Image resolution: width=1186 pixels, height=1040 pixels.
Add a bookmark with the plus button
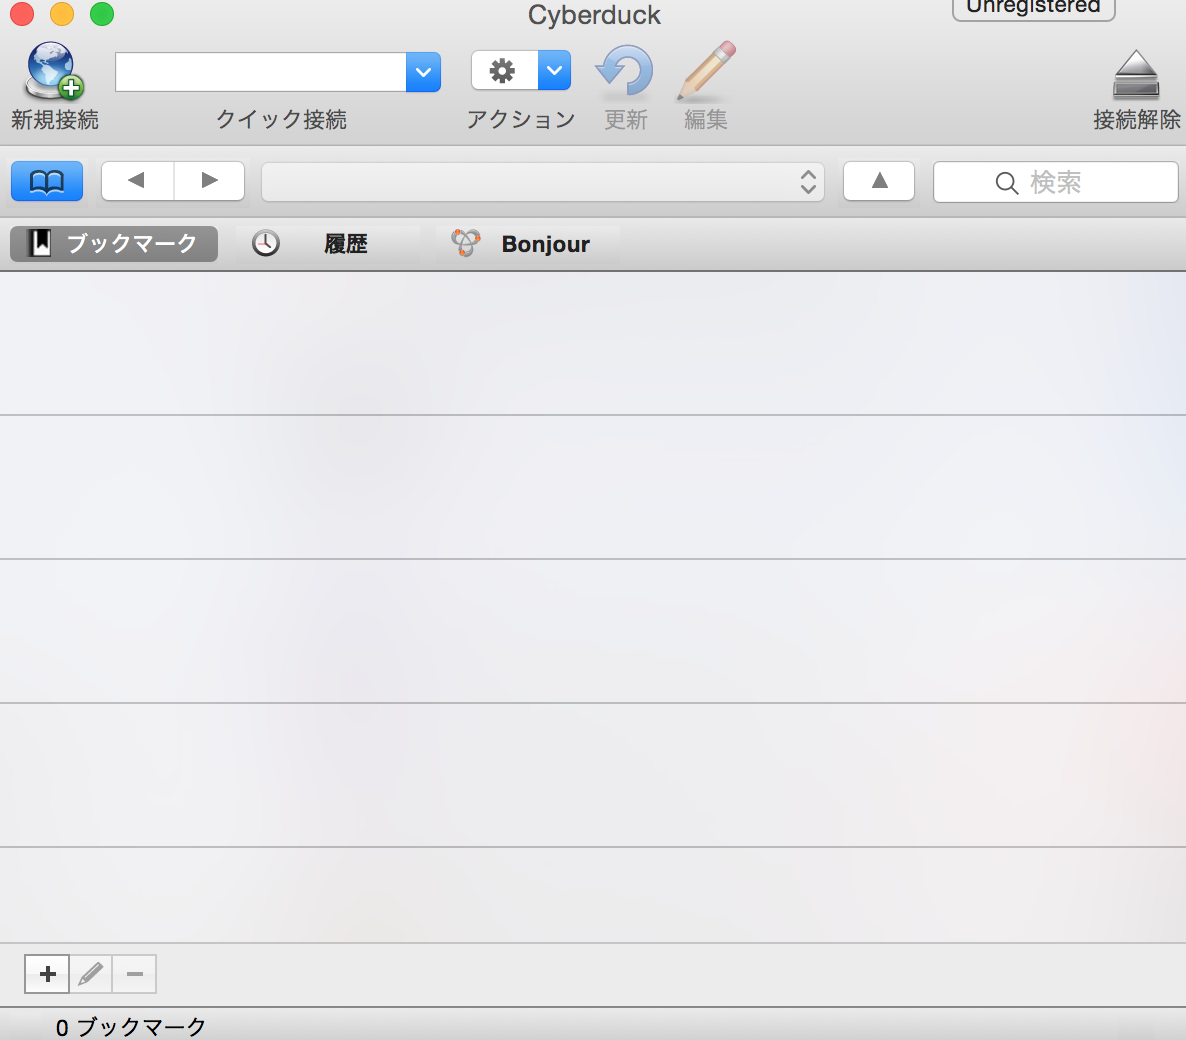[x=47, y=973]
